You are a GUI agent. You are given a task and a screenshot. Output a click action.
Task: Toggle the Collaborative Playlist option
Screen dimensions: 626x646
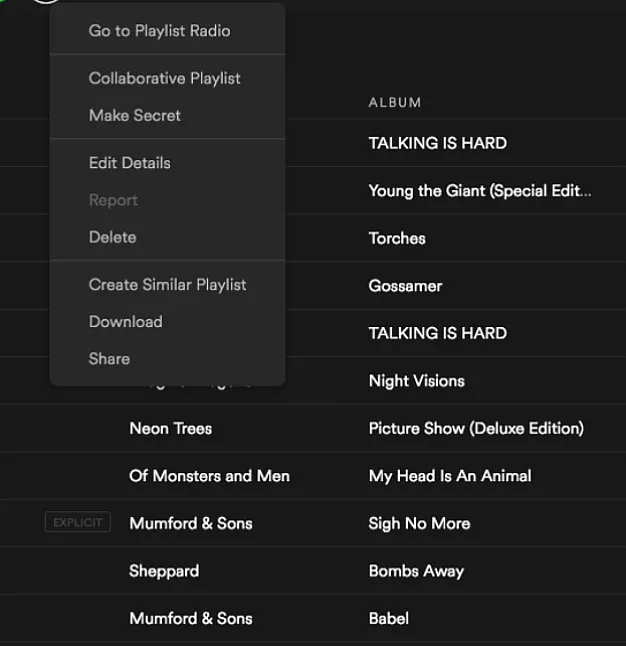tap(164, 78)
